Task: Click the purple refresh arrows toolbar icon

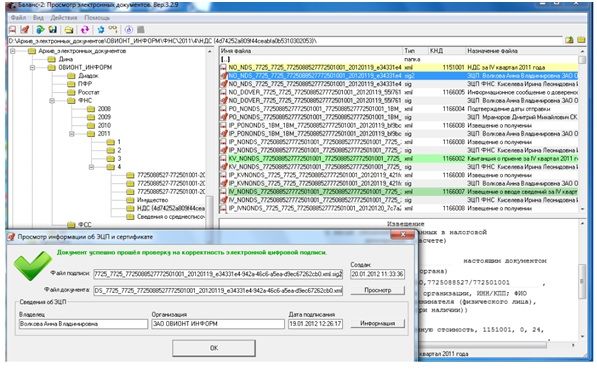Action: click(x=85, y=30)
